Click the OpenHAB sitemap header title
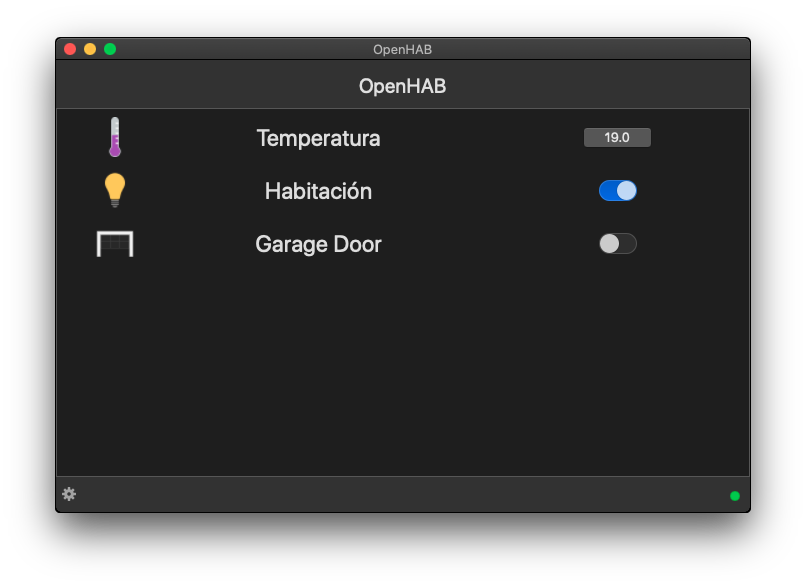 click(x=402, y=86)
